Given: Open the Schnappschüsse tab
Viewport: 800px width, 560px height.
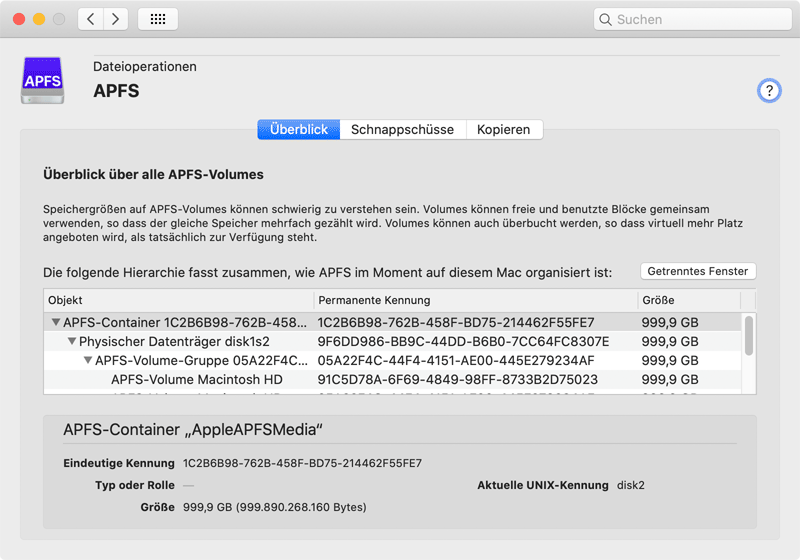Looking at the screenshot, I should (403, 130).
